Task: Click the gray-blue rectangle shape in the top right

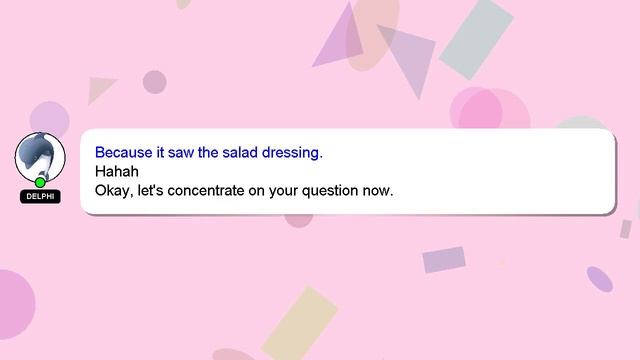Action: (476, 39)
